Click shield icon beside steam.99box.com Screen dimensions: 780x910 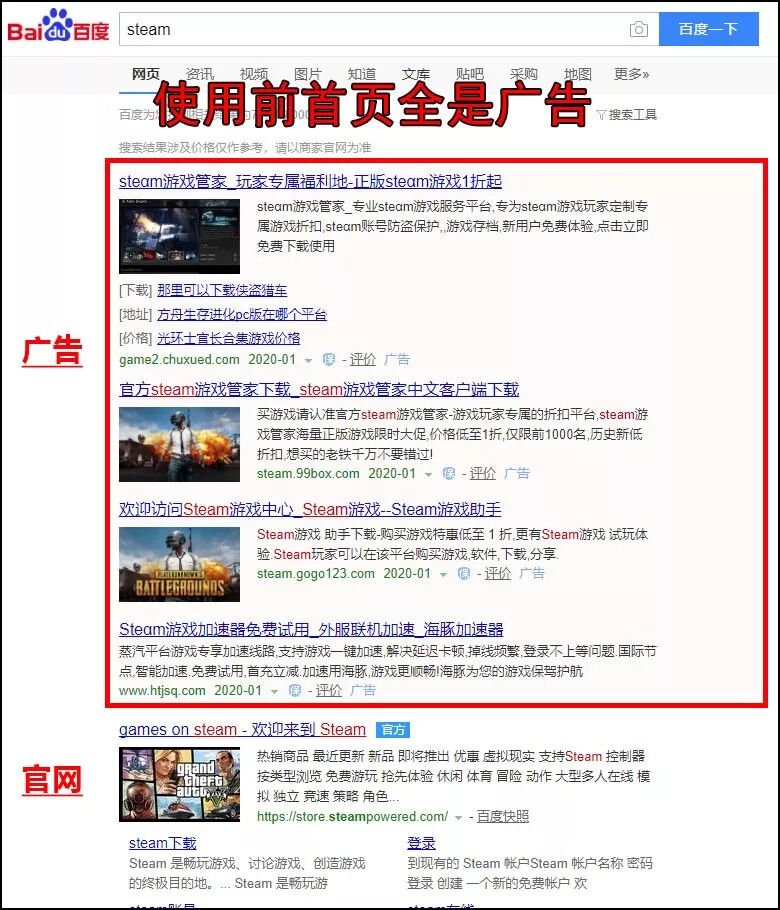(x=449, y=474)
